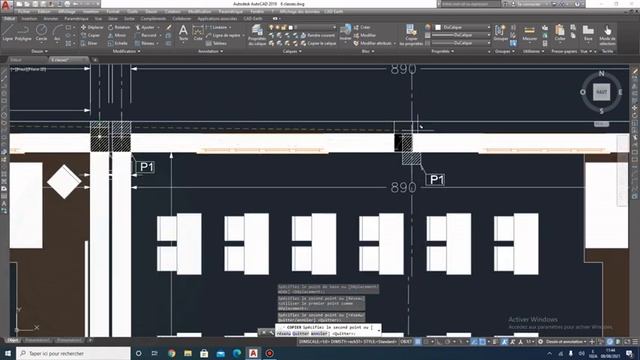
Task: Select the Arc tool
Action: click(57, 32)
